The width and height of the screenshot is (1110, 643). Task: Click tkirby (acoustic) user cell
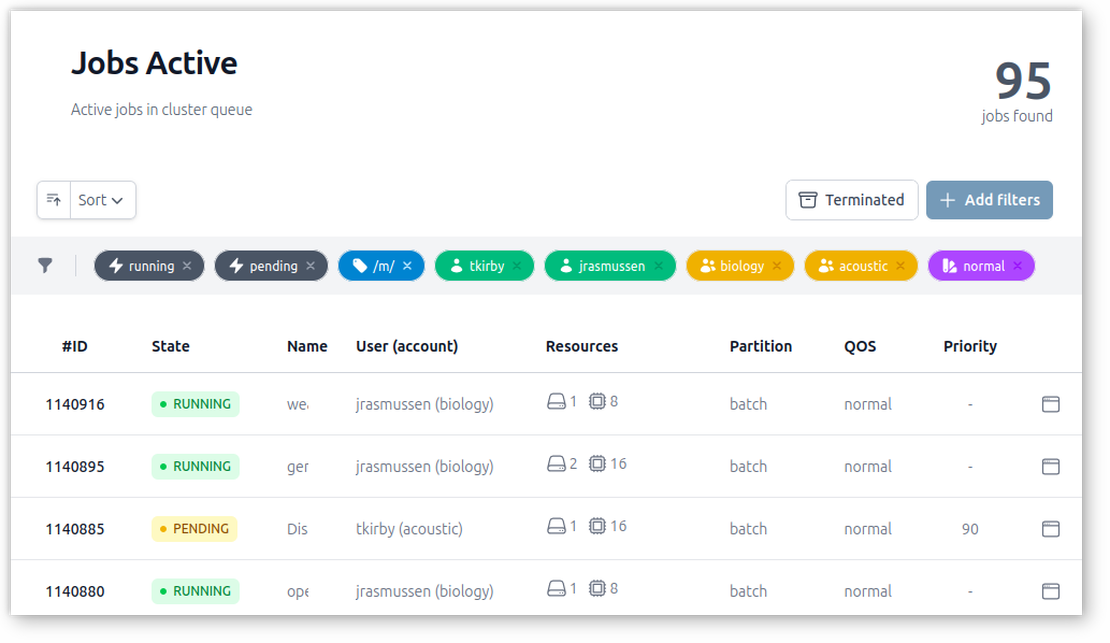[x=409, y=529]
